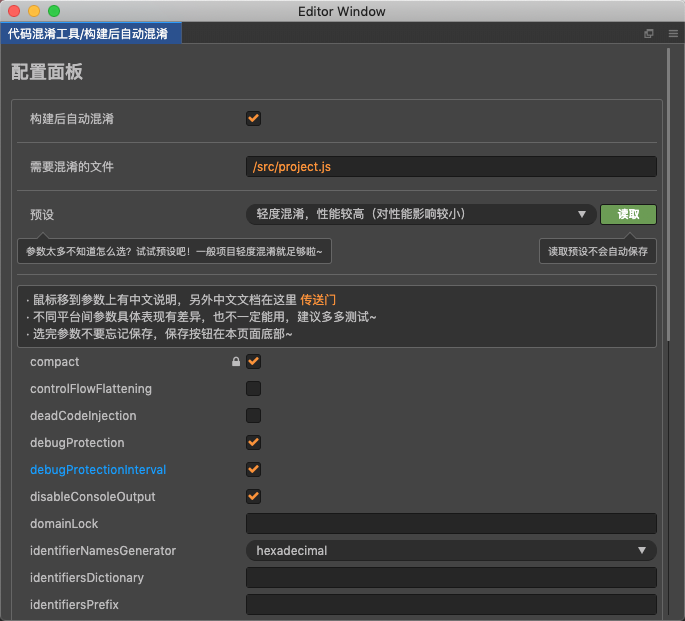685x621 pixels.
Task: Click the domainLock input field
Action: (451, 524)
